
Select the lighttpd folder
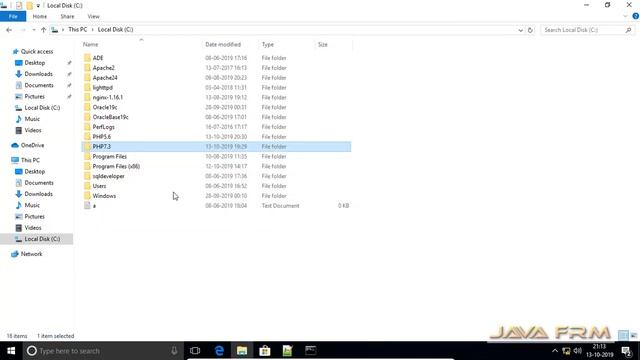pyautogui.click(x=102, y=87)
